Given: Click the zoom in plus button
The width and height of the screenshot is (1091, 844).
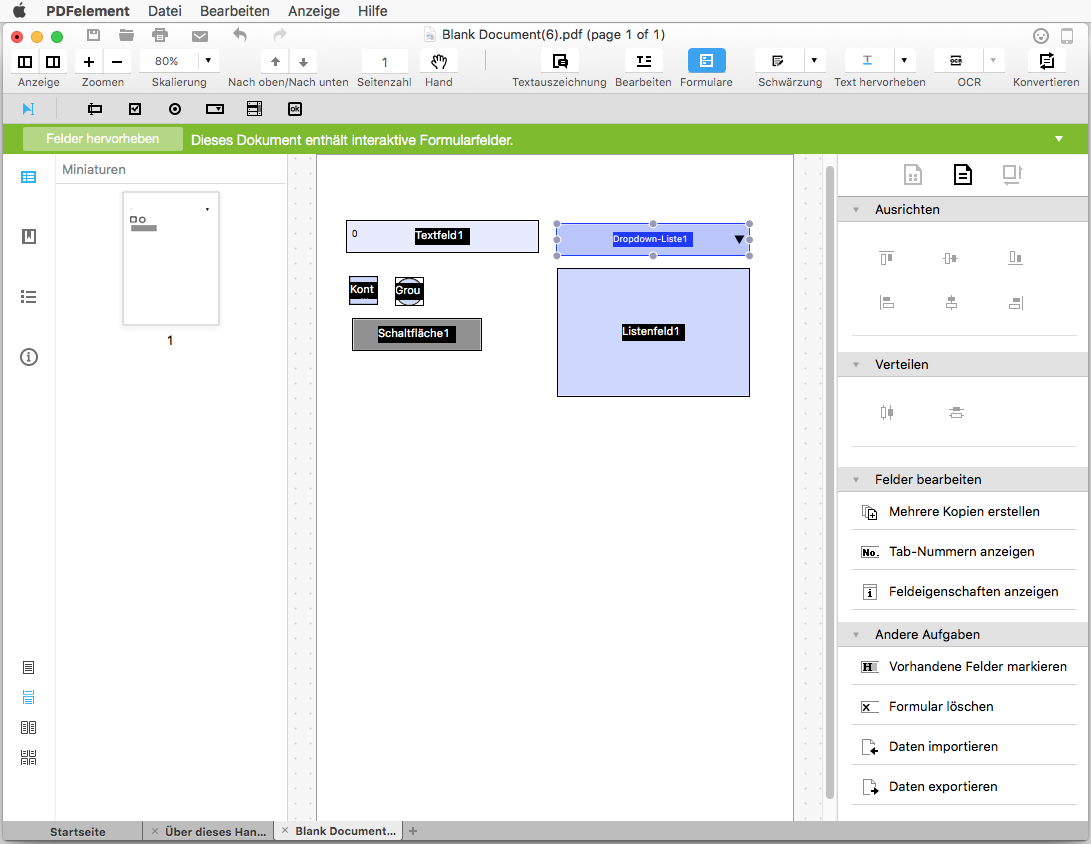Looking at the screenshot, I should tap(89, 62).
